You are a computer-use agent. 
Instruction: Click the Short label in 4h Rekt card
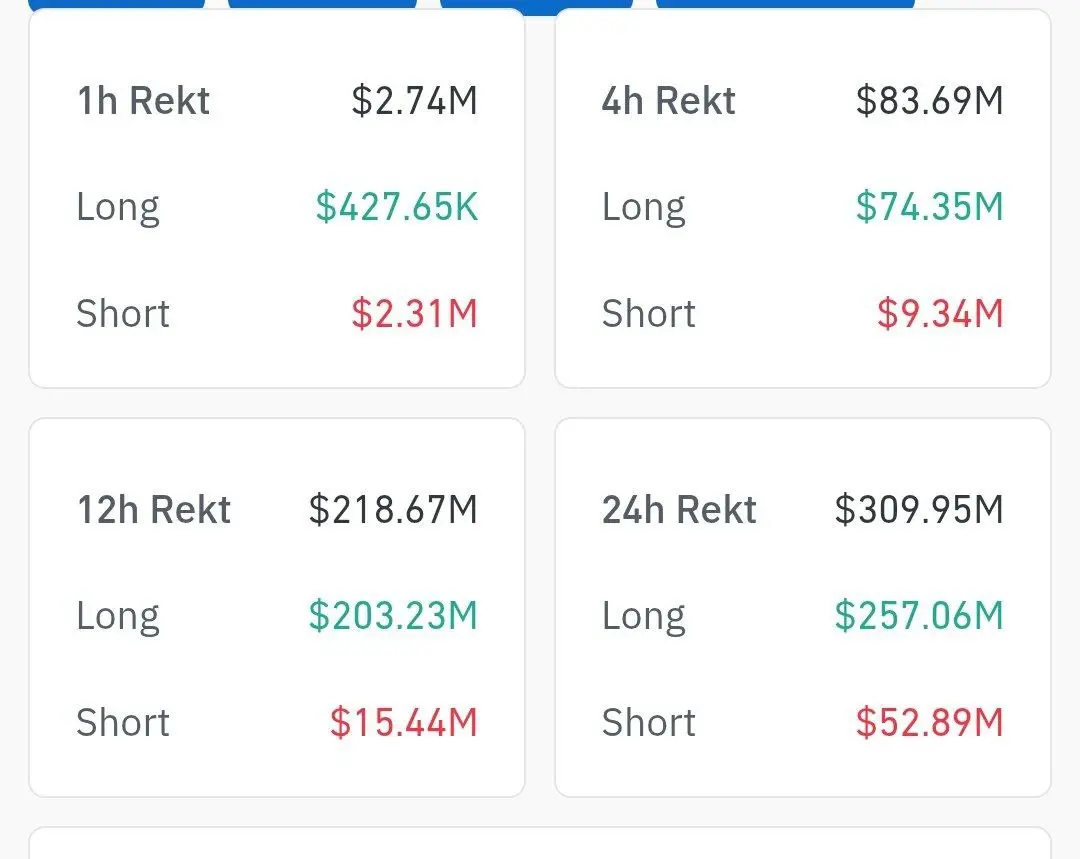pos(648,314)
